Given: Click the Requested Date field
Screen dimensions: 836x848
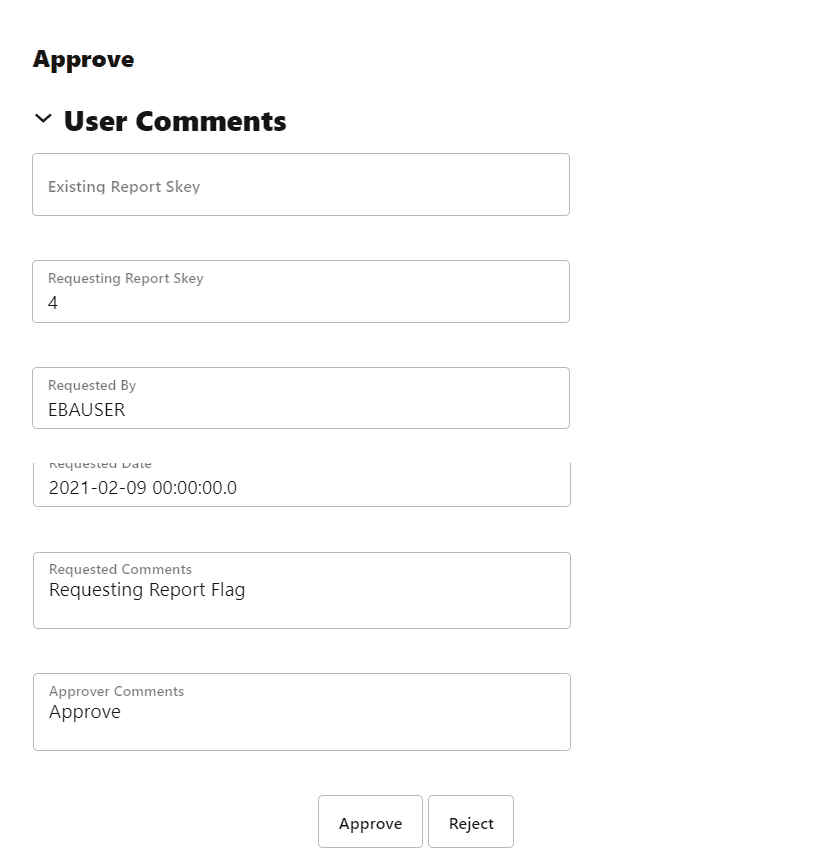Looking at the screenshot, I should point(300,480).
